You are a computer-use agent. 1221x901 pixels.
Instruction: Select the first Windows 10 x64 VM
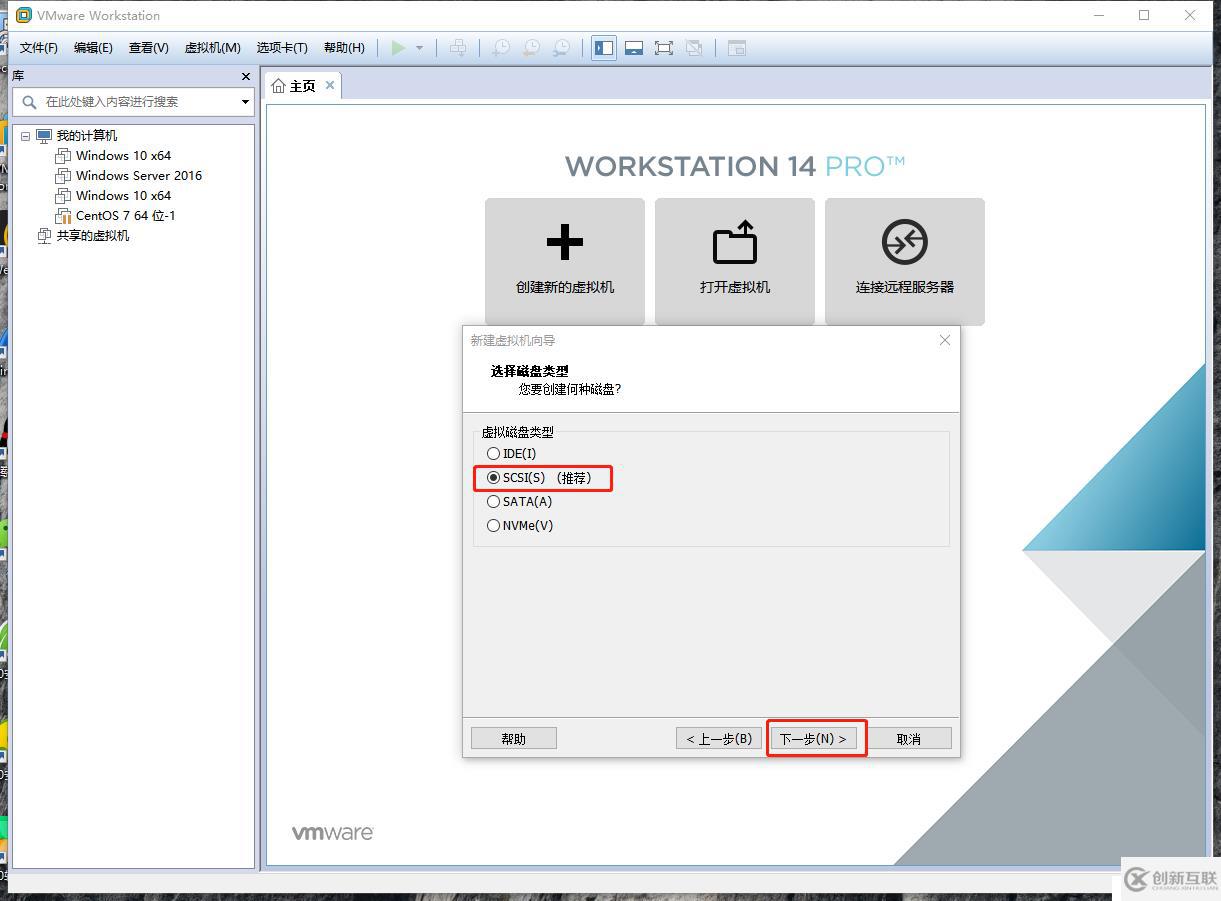(x=123, y=156)
